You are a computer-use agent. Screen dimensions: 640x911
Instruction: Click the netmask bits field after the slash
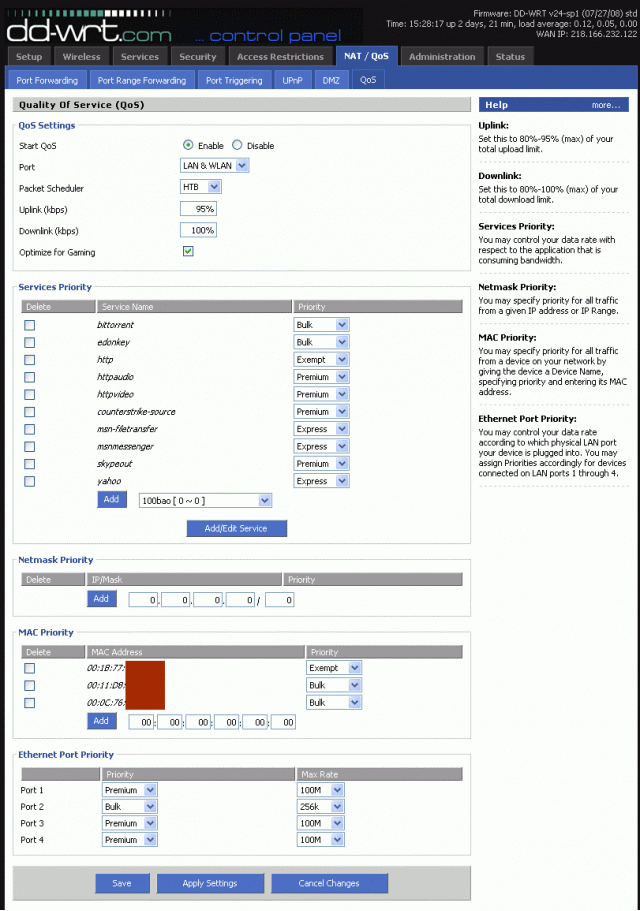280,600
